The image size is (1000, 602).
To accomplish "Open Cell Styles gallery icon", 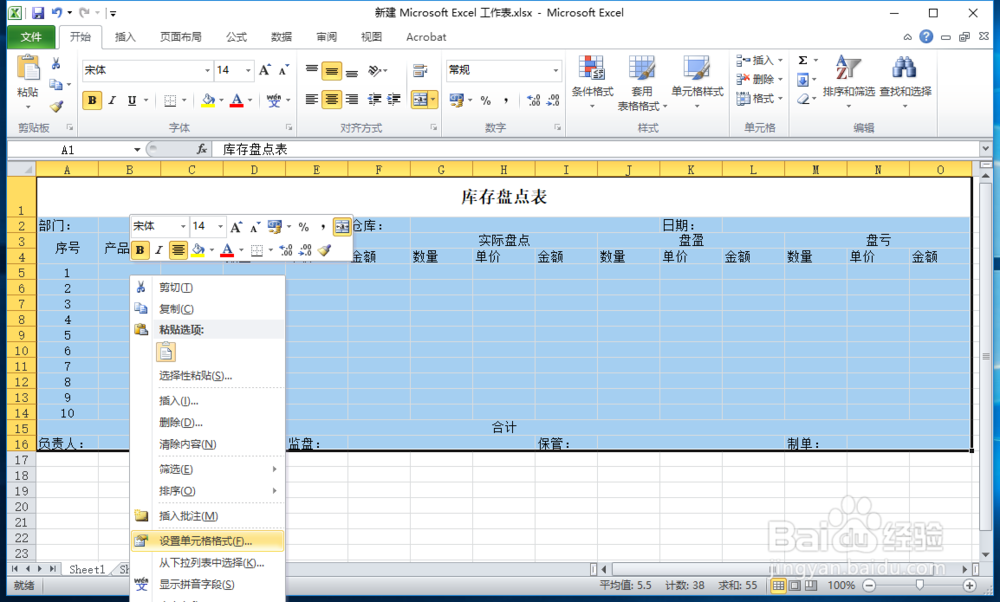I will click(696, 69).
